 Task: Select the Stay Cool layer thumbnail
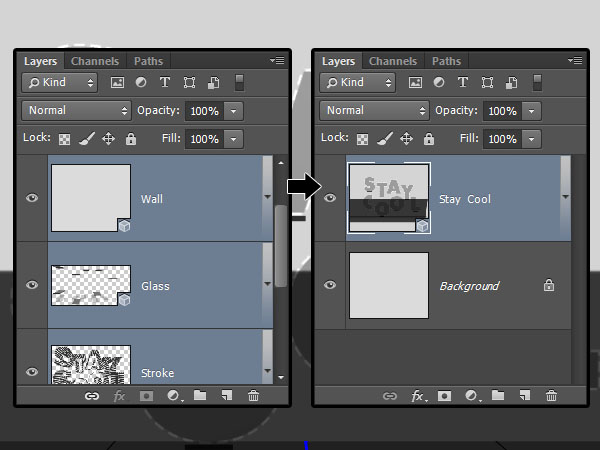(389, 198)
